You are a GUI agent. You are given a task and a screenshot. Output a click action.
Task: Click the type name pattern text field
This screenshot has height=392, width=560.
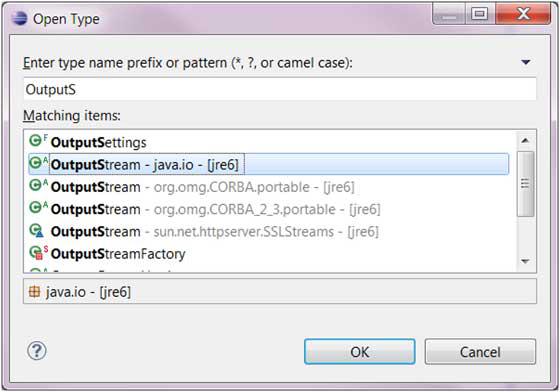pyautogui.click(x=280, y=89)
